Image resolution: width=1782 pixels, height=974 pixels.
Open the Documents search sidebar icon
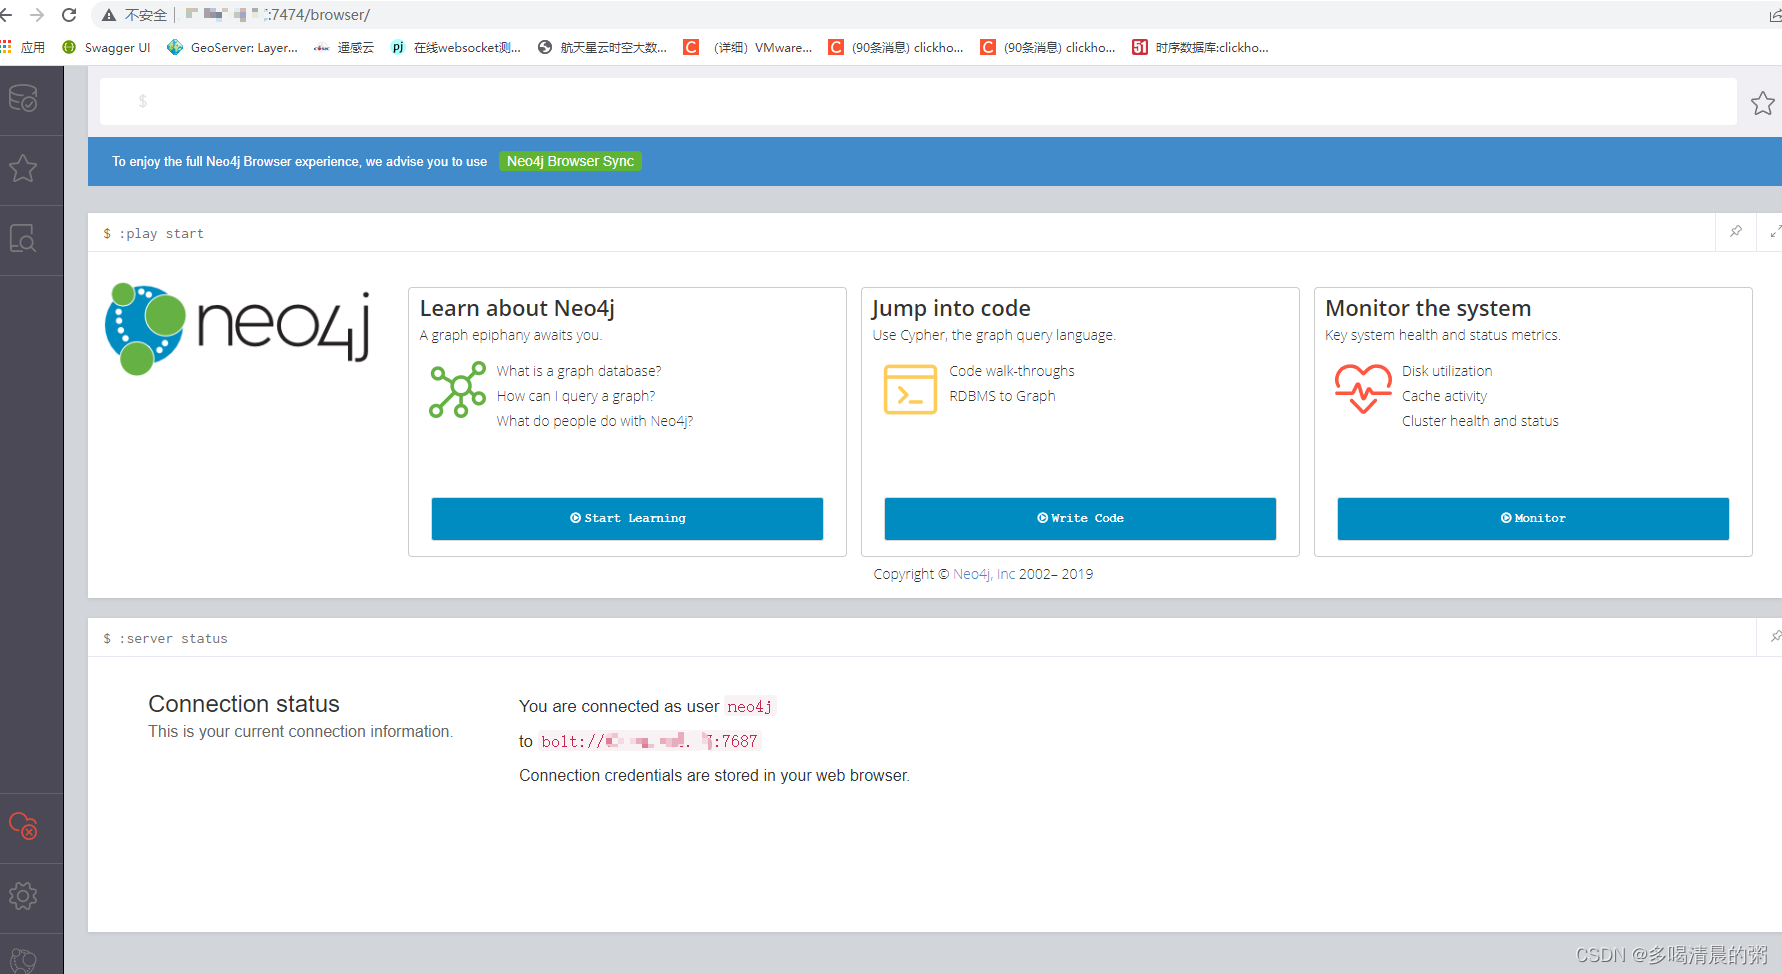pyautogui.click(x=23, y=238)
